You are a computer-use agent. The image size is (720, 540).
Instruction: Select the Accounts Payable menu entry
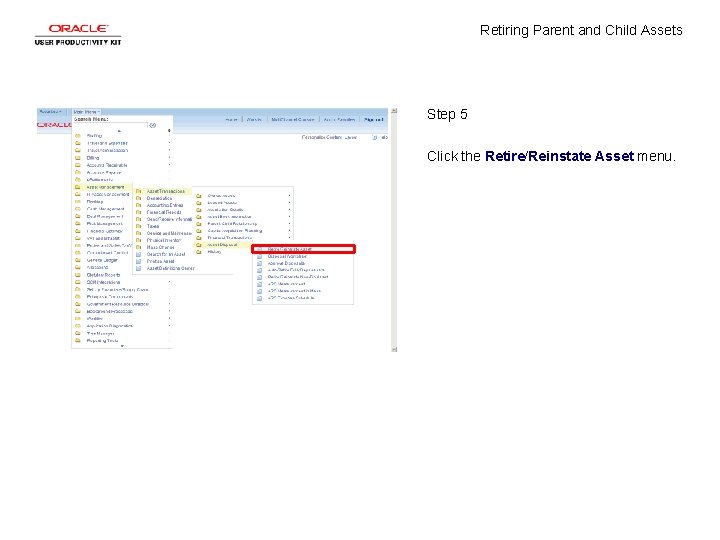[x=104, y=173]
